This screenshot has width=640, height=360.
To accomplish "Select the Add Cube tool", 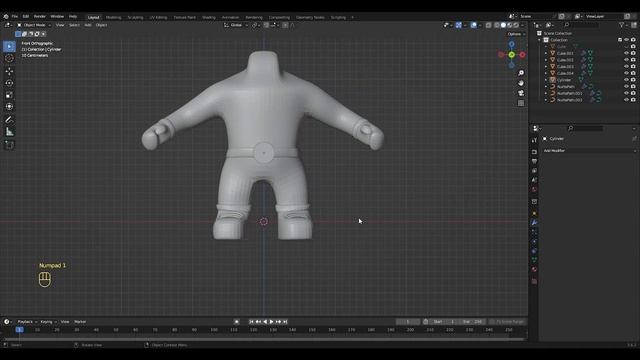I will coord(9,144).
